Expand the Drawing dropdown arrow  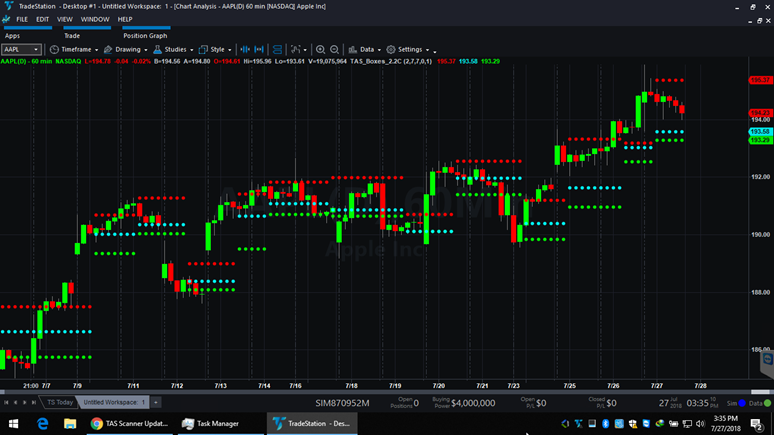coord(146,50)
